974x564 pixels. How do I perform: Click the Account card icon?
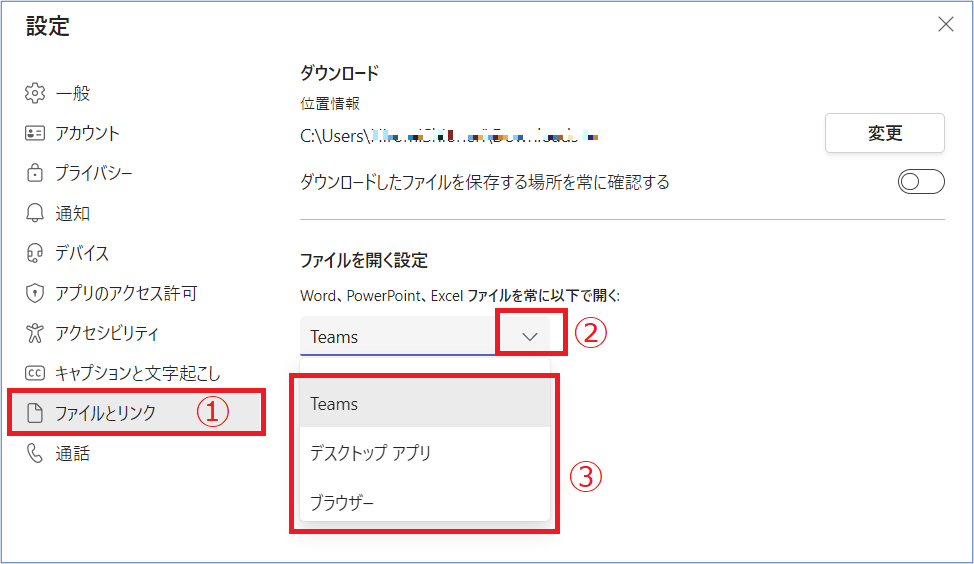(x=35, y=133)
